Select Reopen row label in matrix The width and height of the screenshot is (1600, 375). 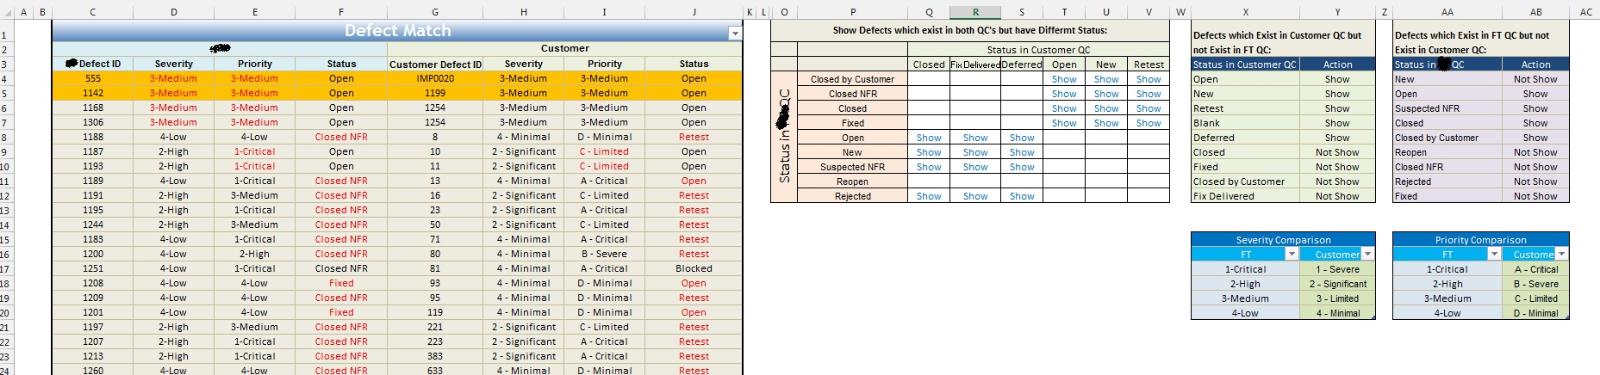[x=853, y=182]
